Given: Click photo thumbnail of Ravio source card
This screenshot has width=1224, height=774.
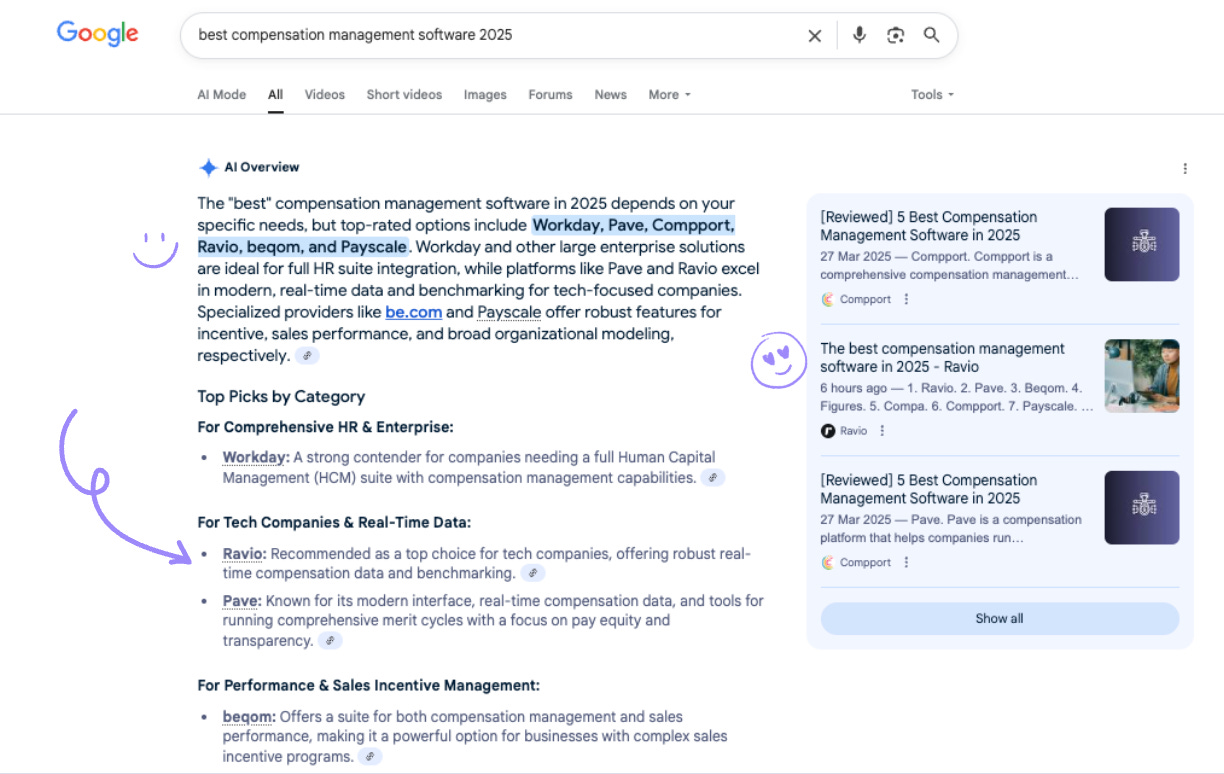Looking at the screenshot, I should tap(1142, 376).
